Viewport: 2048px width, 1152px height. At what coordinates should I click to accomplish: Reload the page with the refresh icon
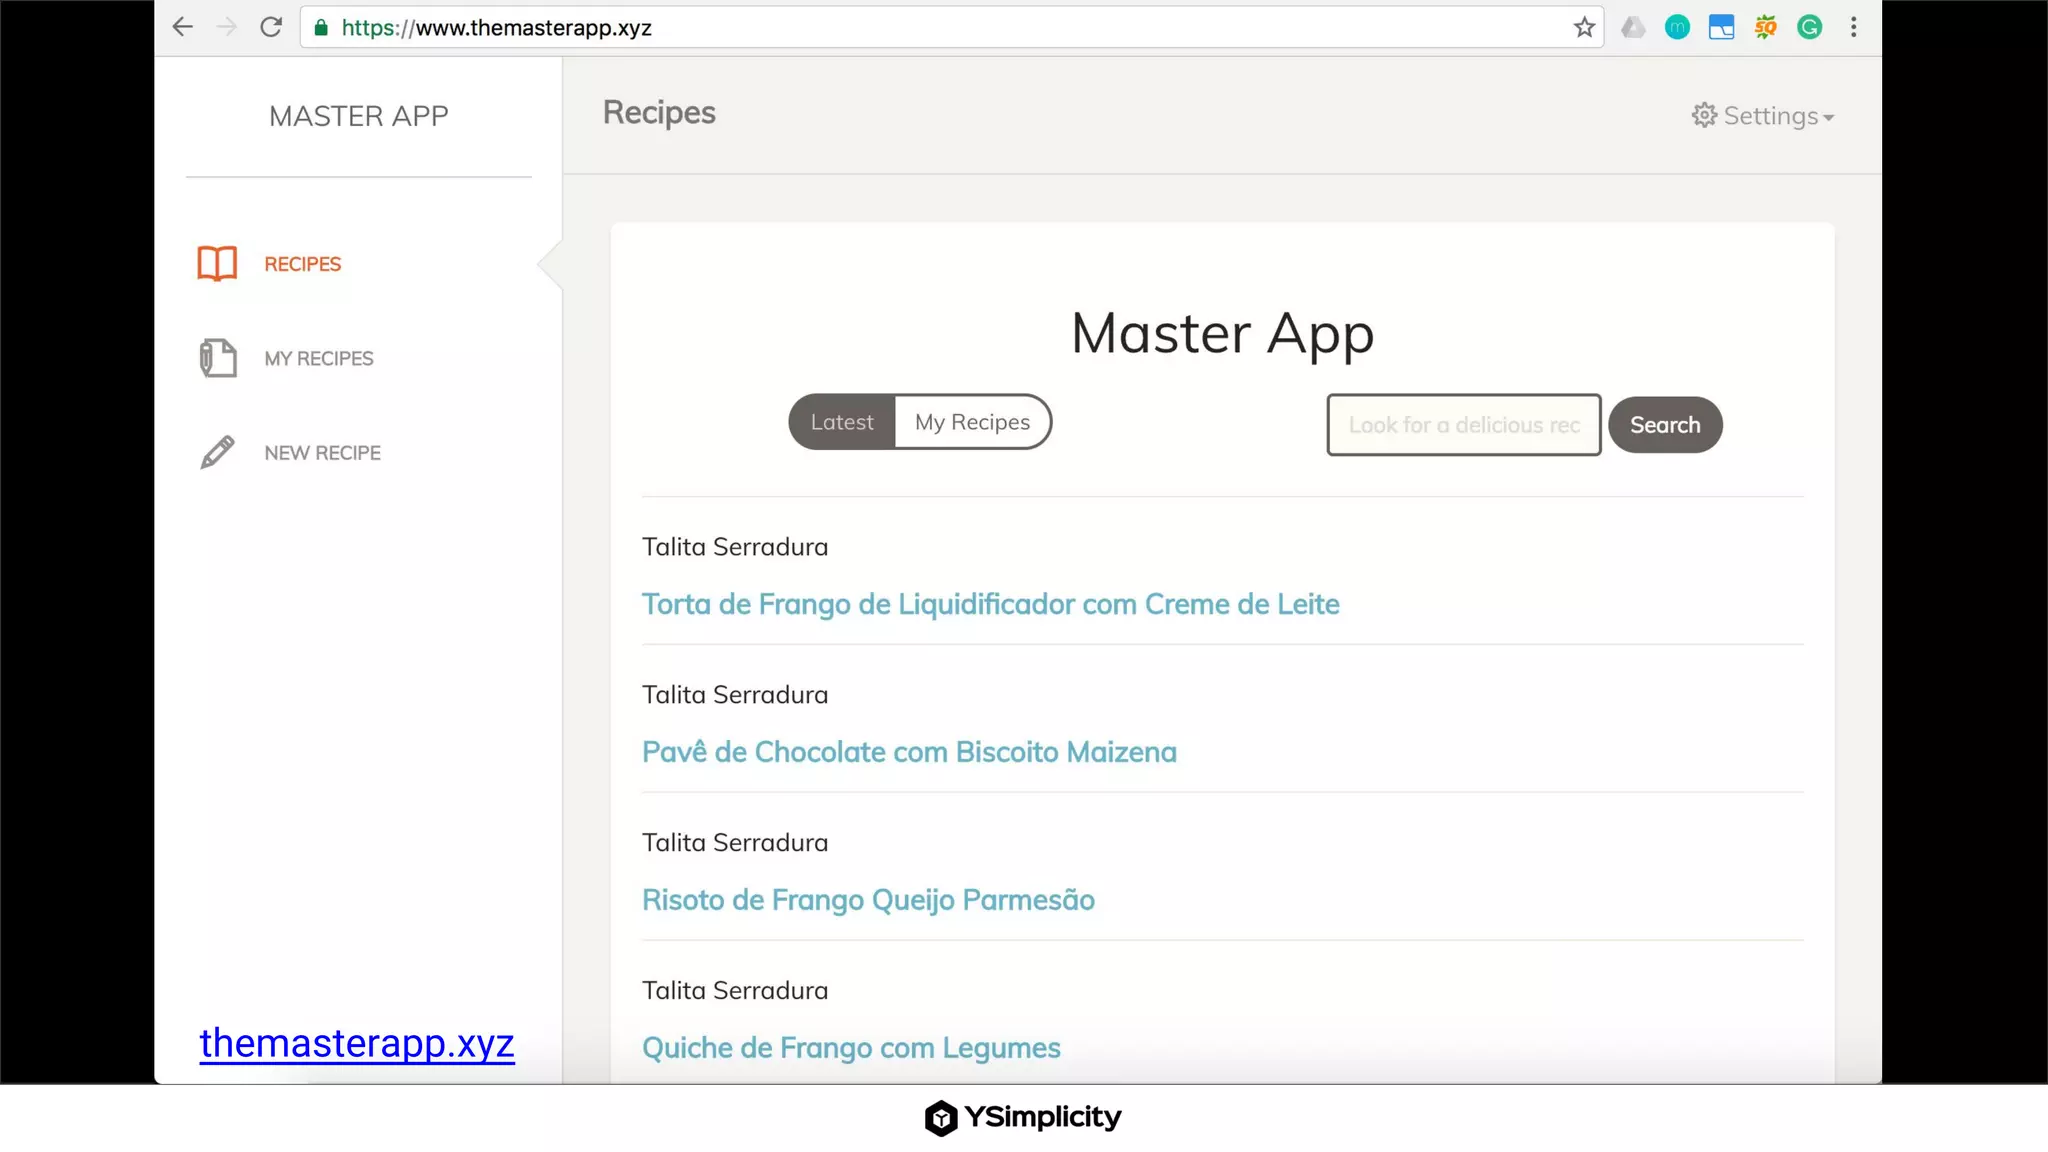[x=271, y=27]
